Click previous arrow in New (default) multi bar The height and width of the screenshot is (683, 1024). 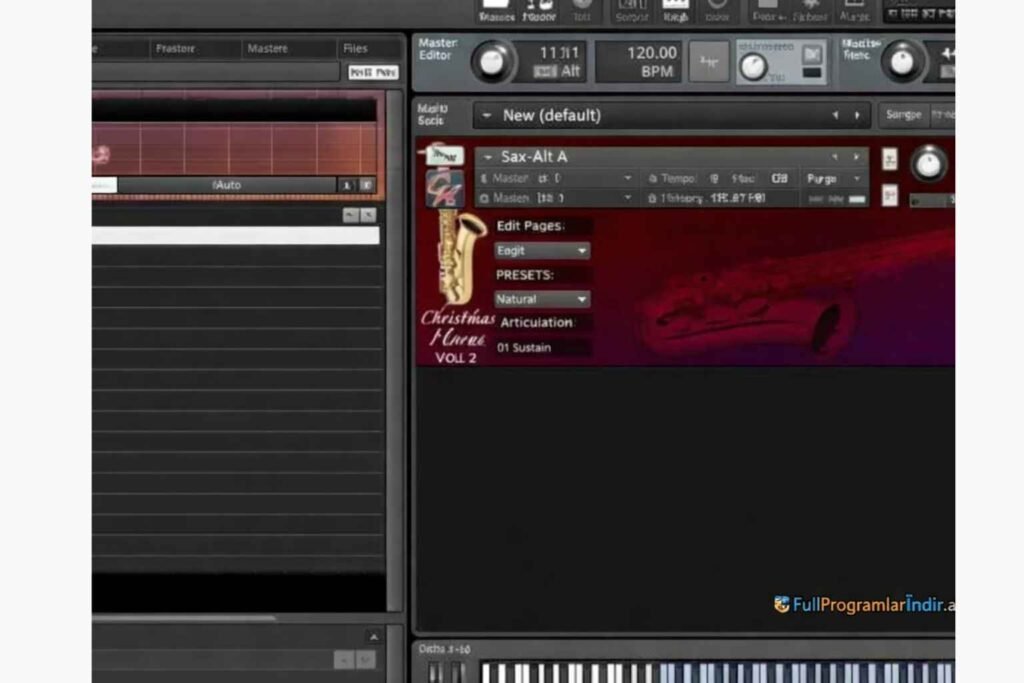click(x=835, y=116)
